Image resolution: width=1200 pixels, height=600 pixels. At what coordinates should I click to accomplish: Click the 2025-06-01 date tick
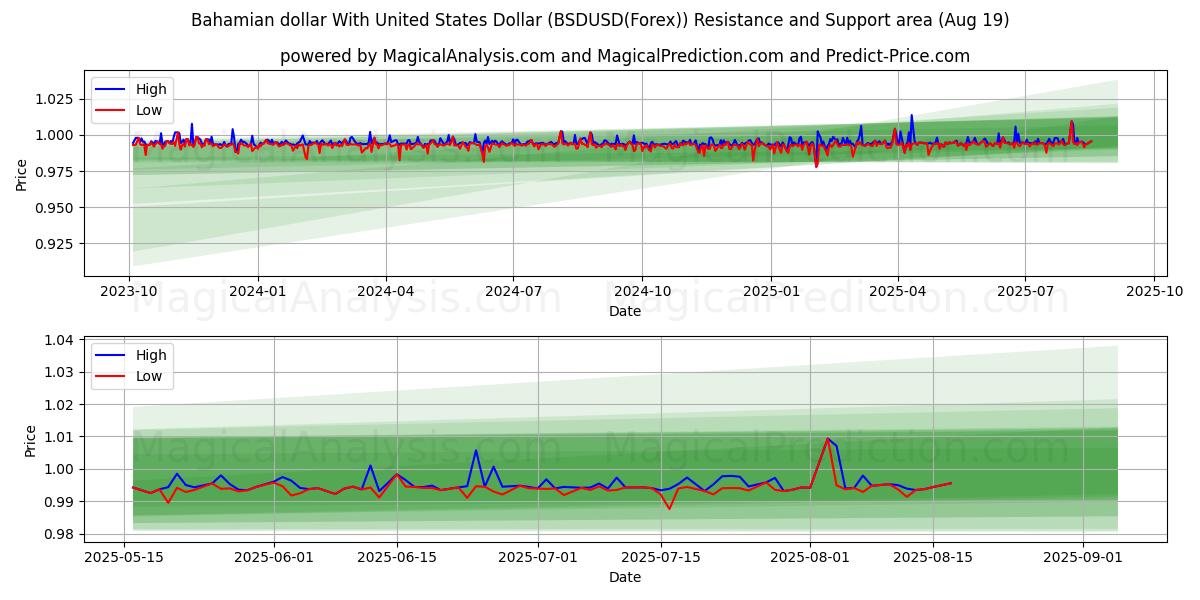click(274, 558)
